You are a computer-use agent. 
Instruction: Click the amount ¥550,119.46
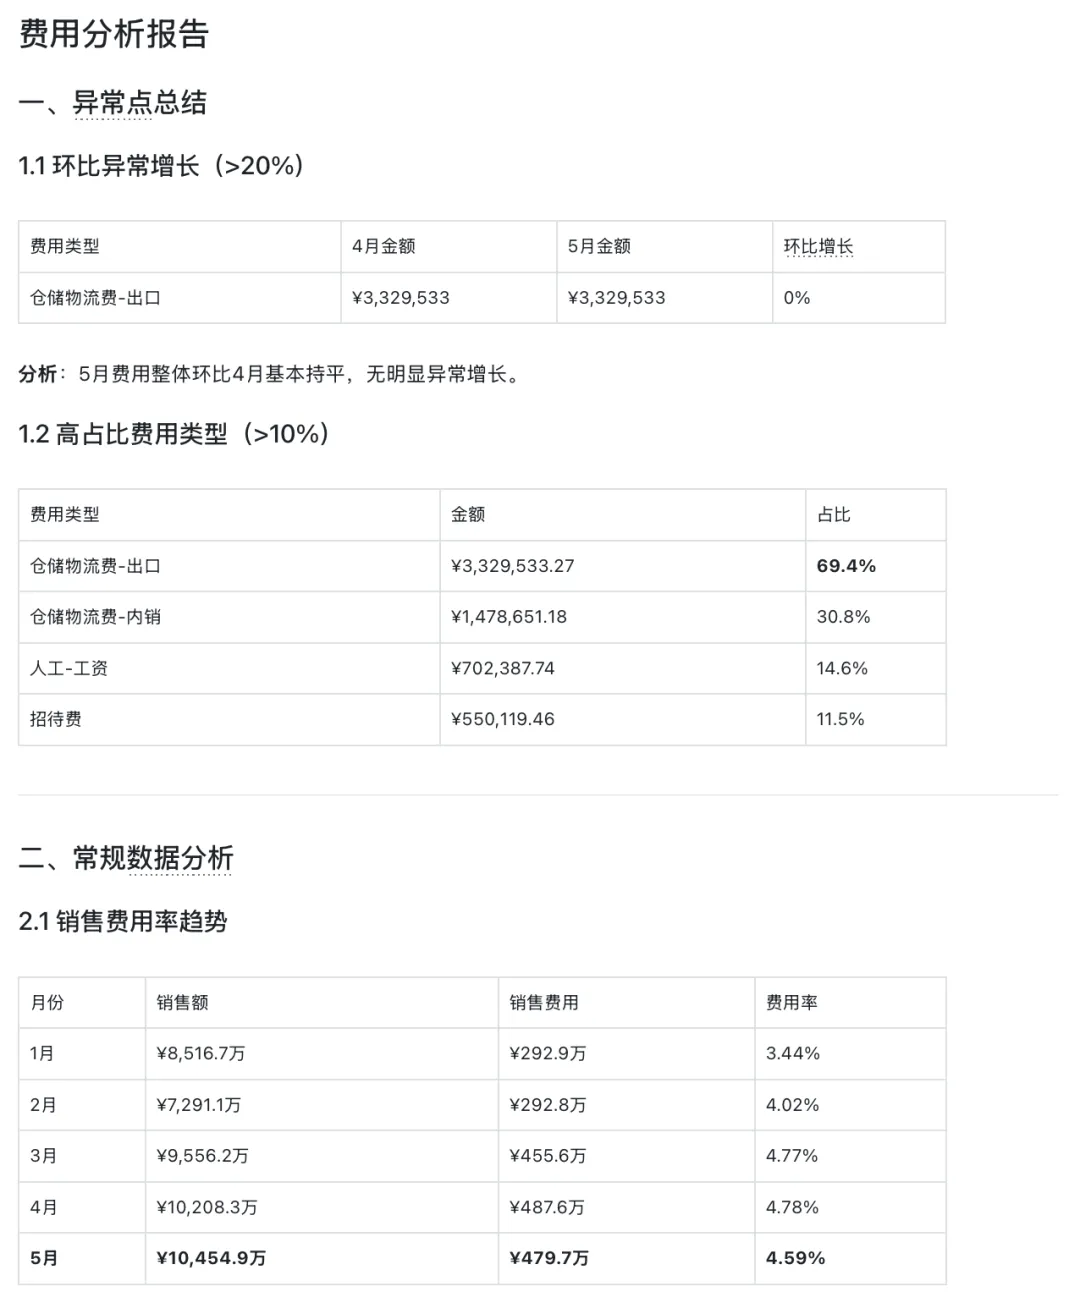(x=503, y=719)
